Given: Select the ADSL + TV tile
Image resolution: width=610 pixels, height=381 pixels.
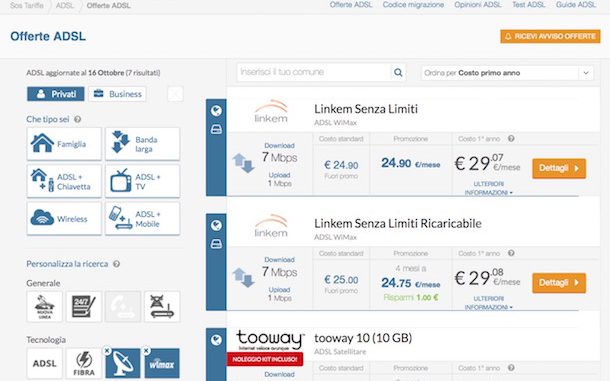Looking at the screenshot, I should tap(142, 181).
